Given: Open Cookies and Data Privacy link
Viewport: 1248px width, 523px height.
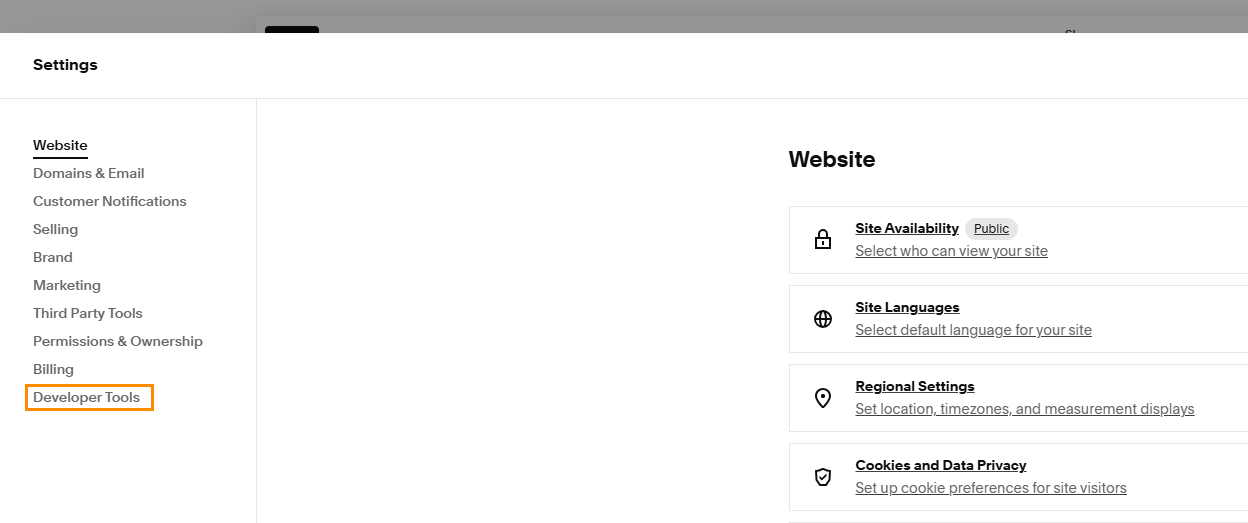Looking at the screenshot, I should [941, 465].
